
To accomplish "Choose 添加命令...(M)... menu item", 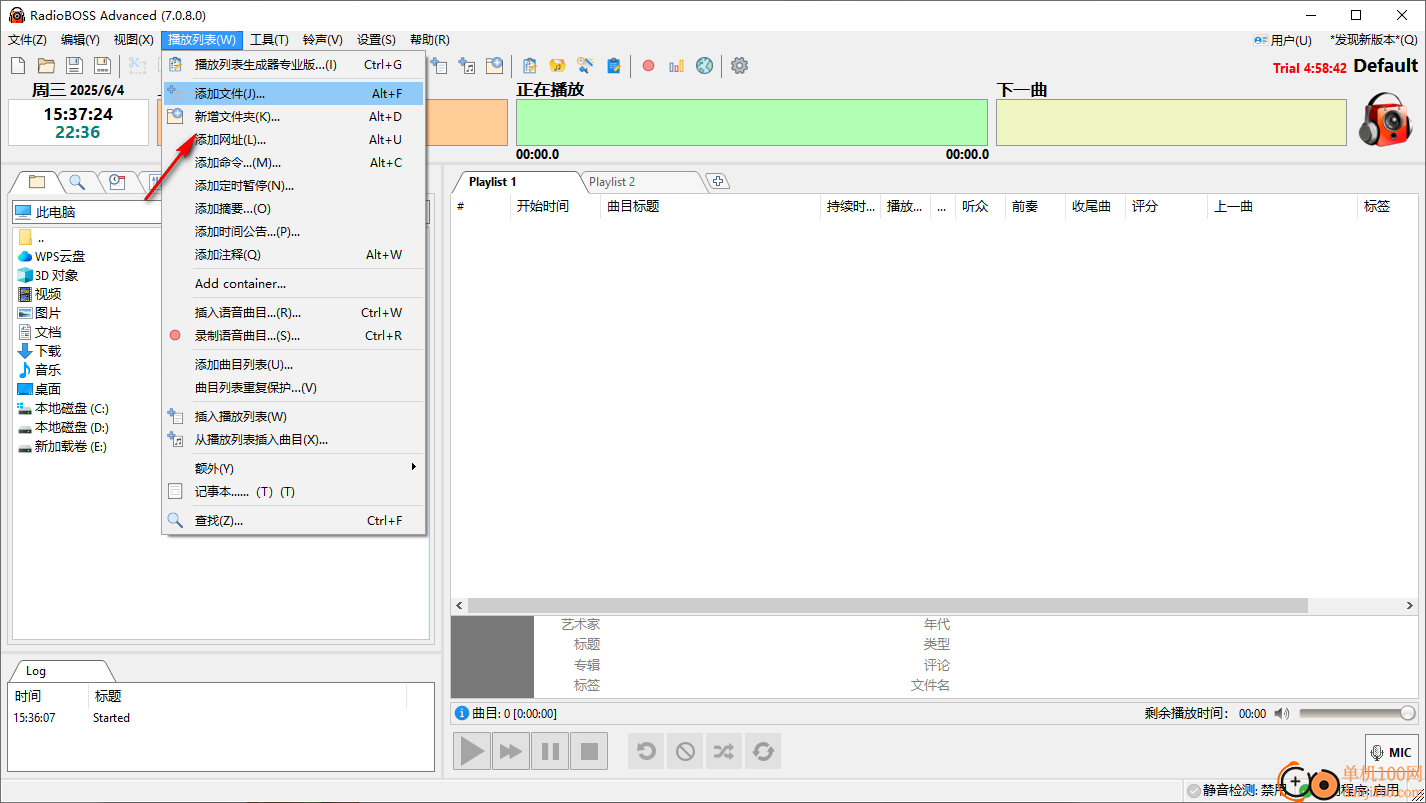I will (295, 163).
